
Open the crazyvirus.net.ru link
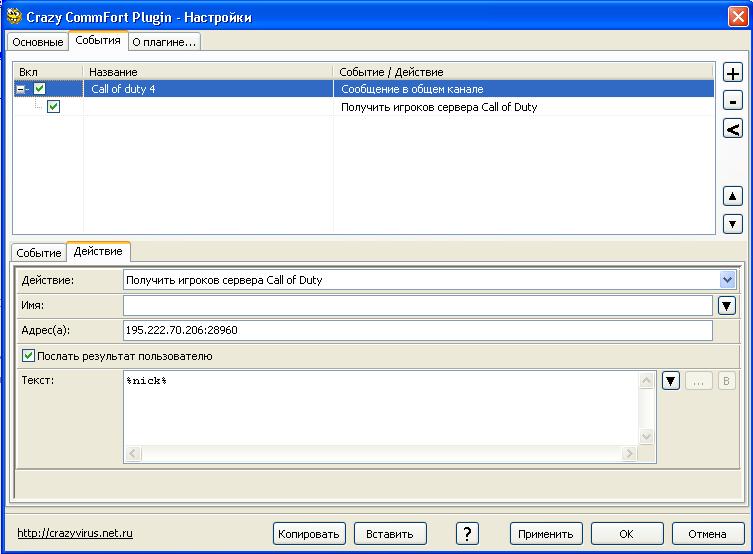coord(75,533)
